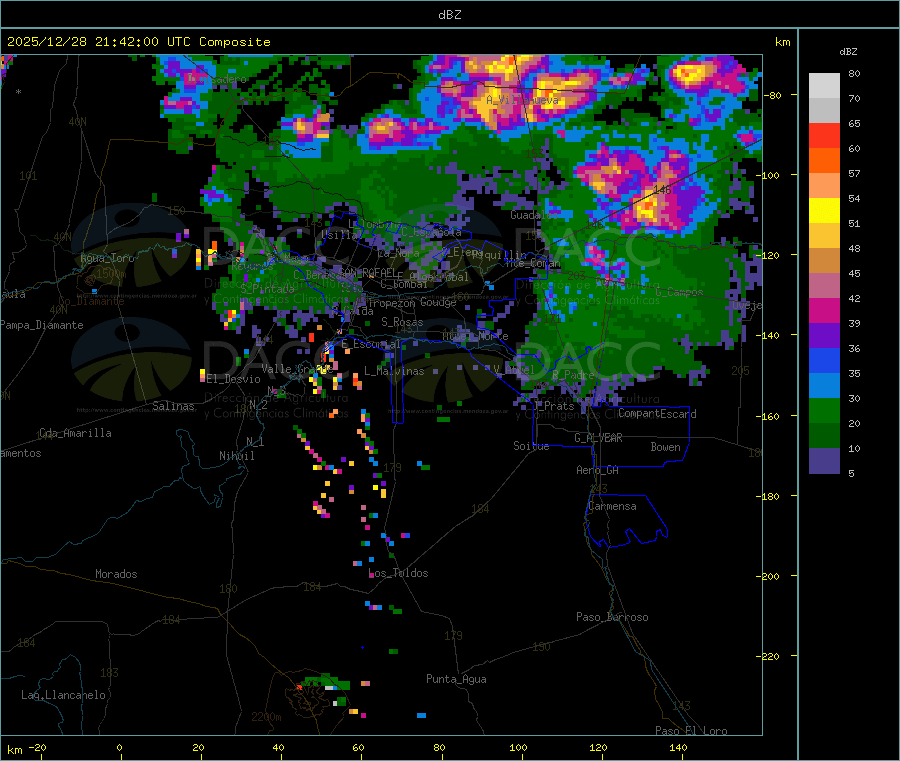
Task: Click the '-200' tick on the vertical km axis
Action: [767, 576]
